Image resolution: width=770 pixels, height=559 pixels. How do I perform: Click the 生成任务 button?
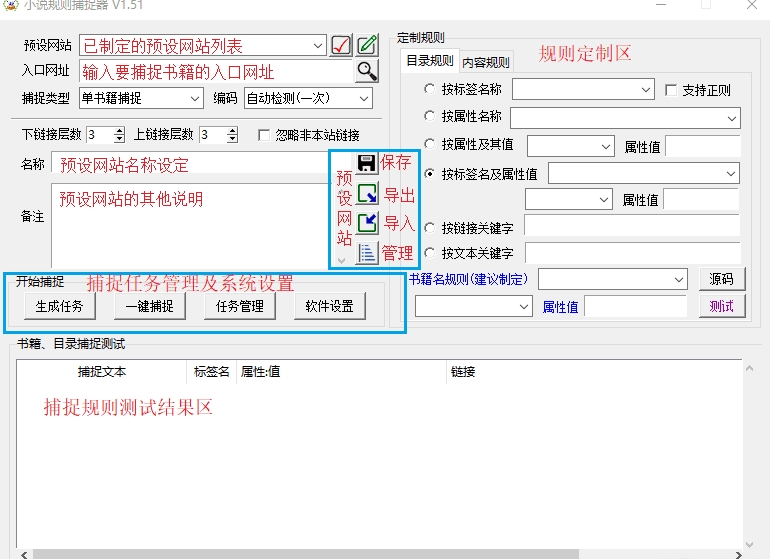point(59,307)
